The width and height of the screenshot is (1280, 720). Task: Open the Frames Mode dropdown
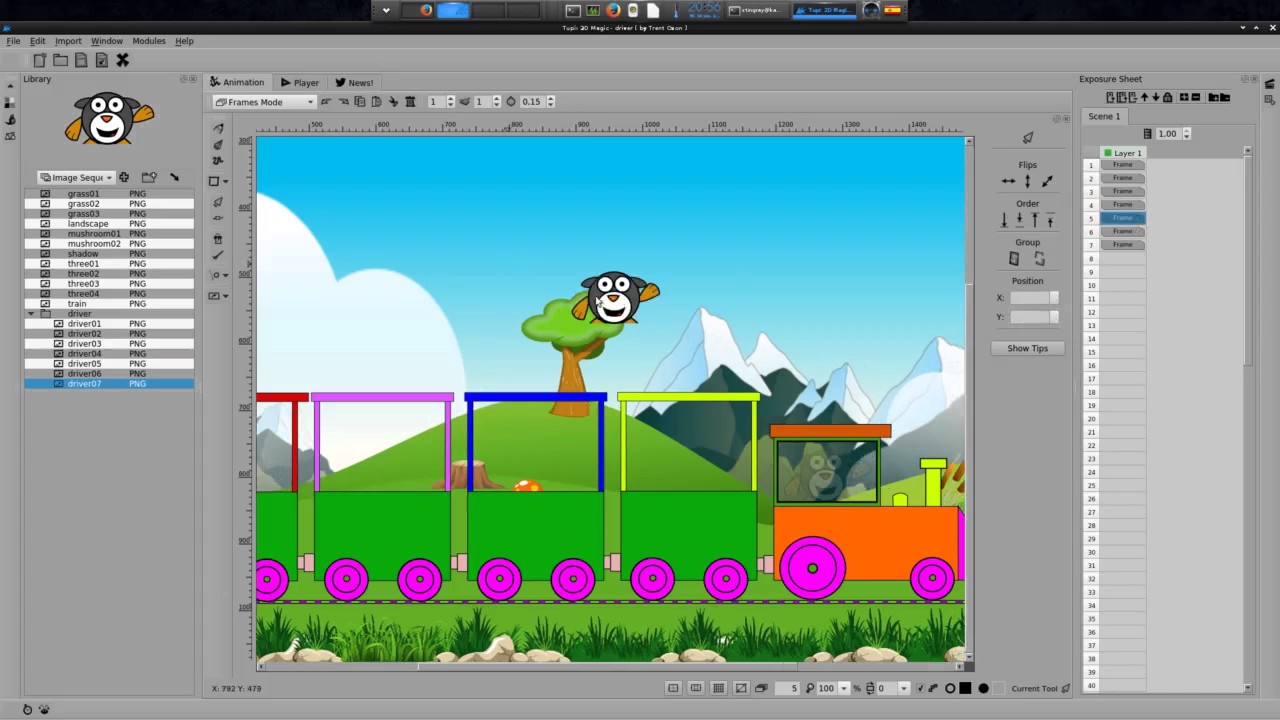(265, 101)
